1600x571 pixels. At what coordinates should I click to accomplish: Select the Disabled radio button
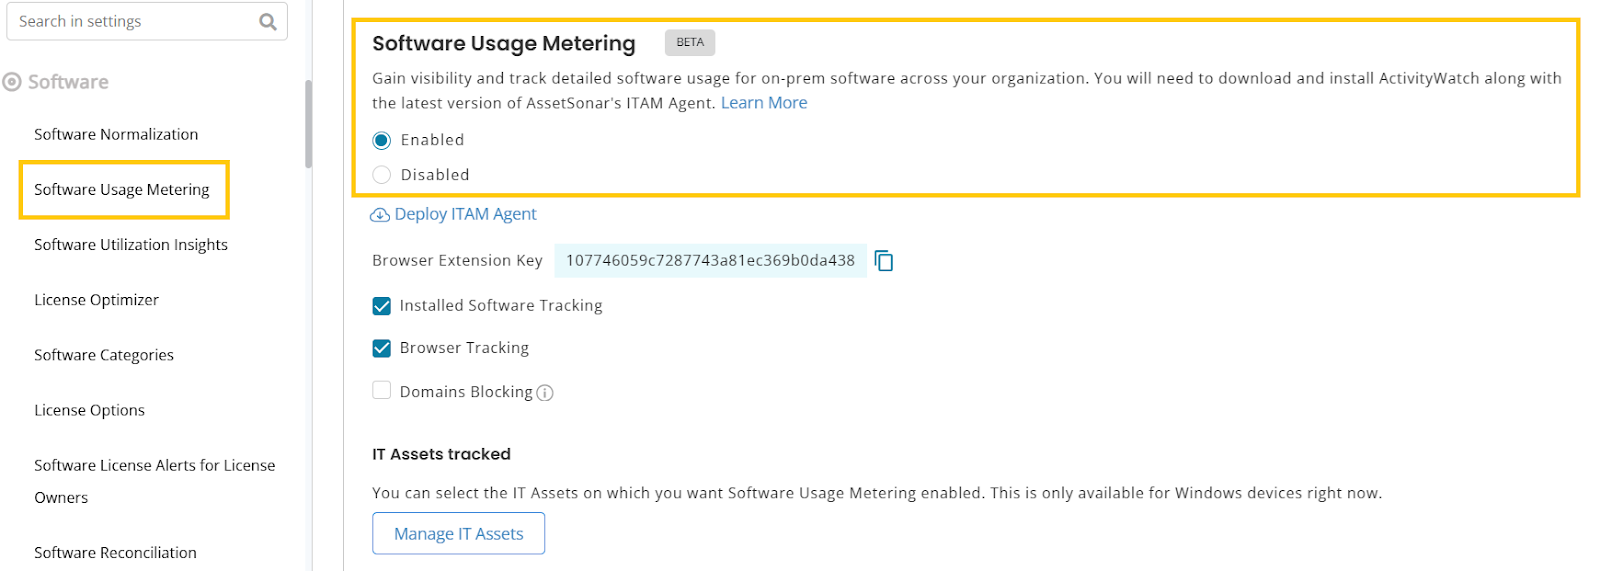(382, 175)
